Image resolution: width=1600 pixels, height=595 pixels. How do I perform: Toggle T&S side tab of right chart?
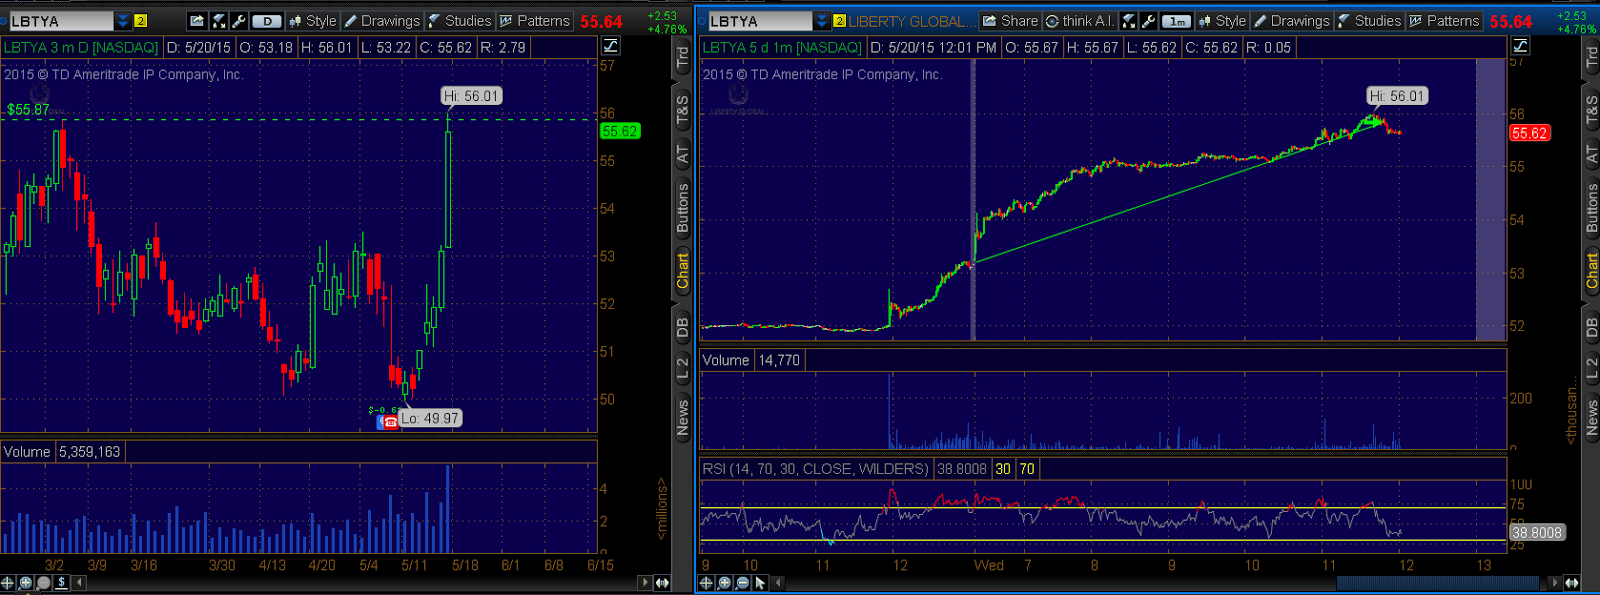(x=1592, y=108)
